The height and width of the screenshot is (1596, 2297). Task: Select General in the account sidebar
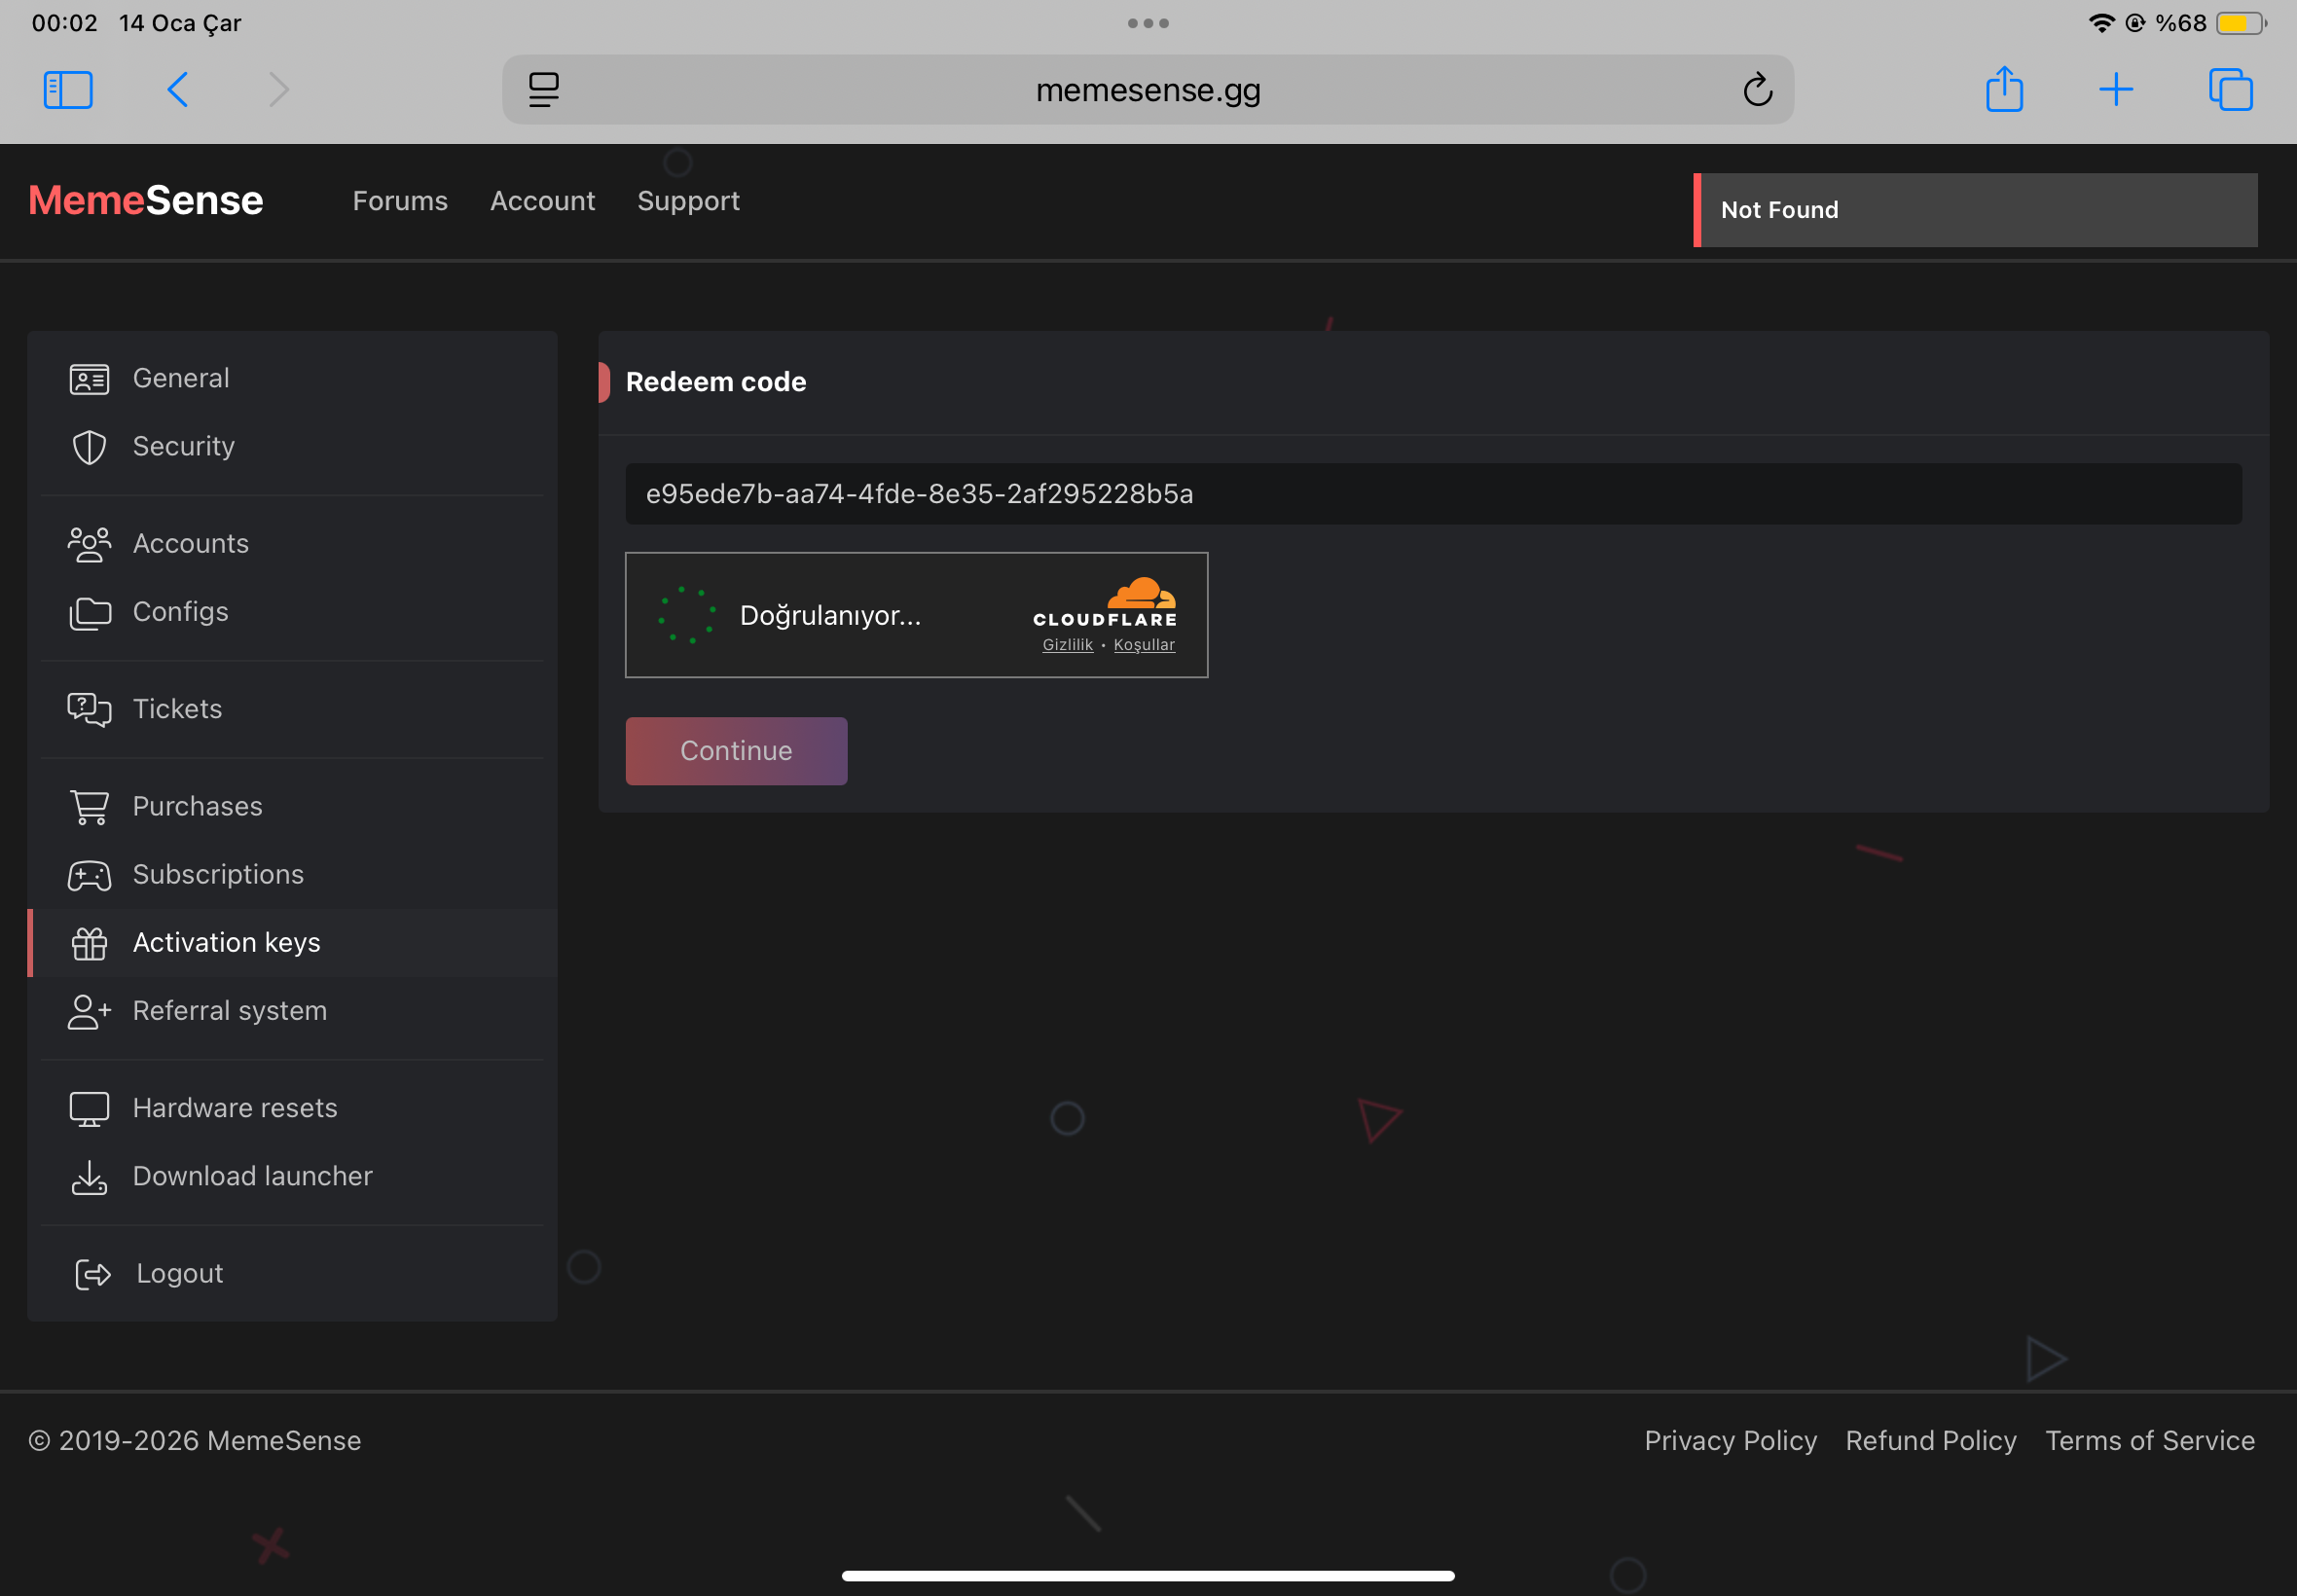292,378
